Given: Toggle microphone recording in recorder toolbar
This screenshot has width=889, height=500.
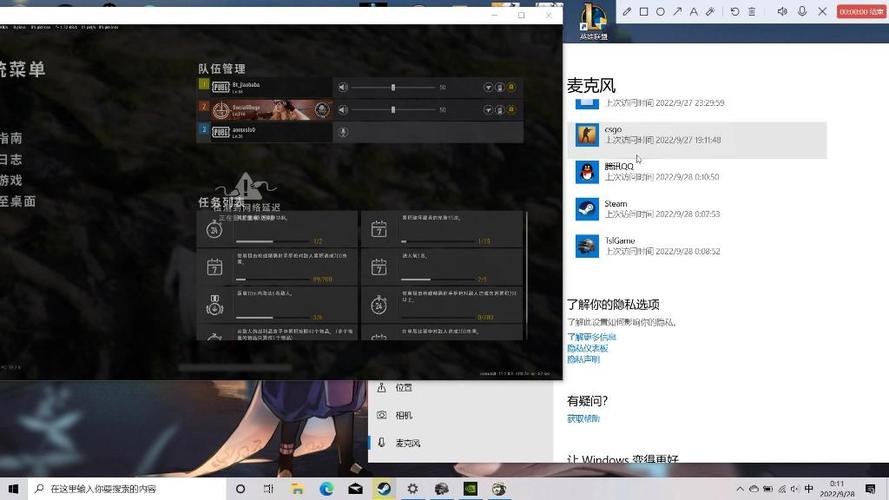Looking at the screenshot, I should 802,11.
